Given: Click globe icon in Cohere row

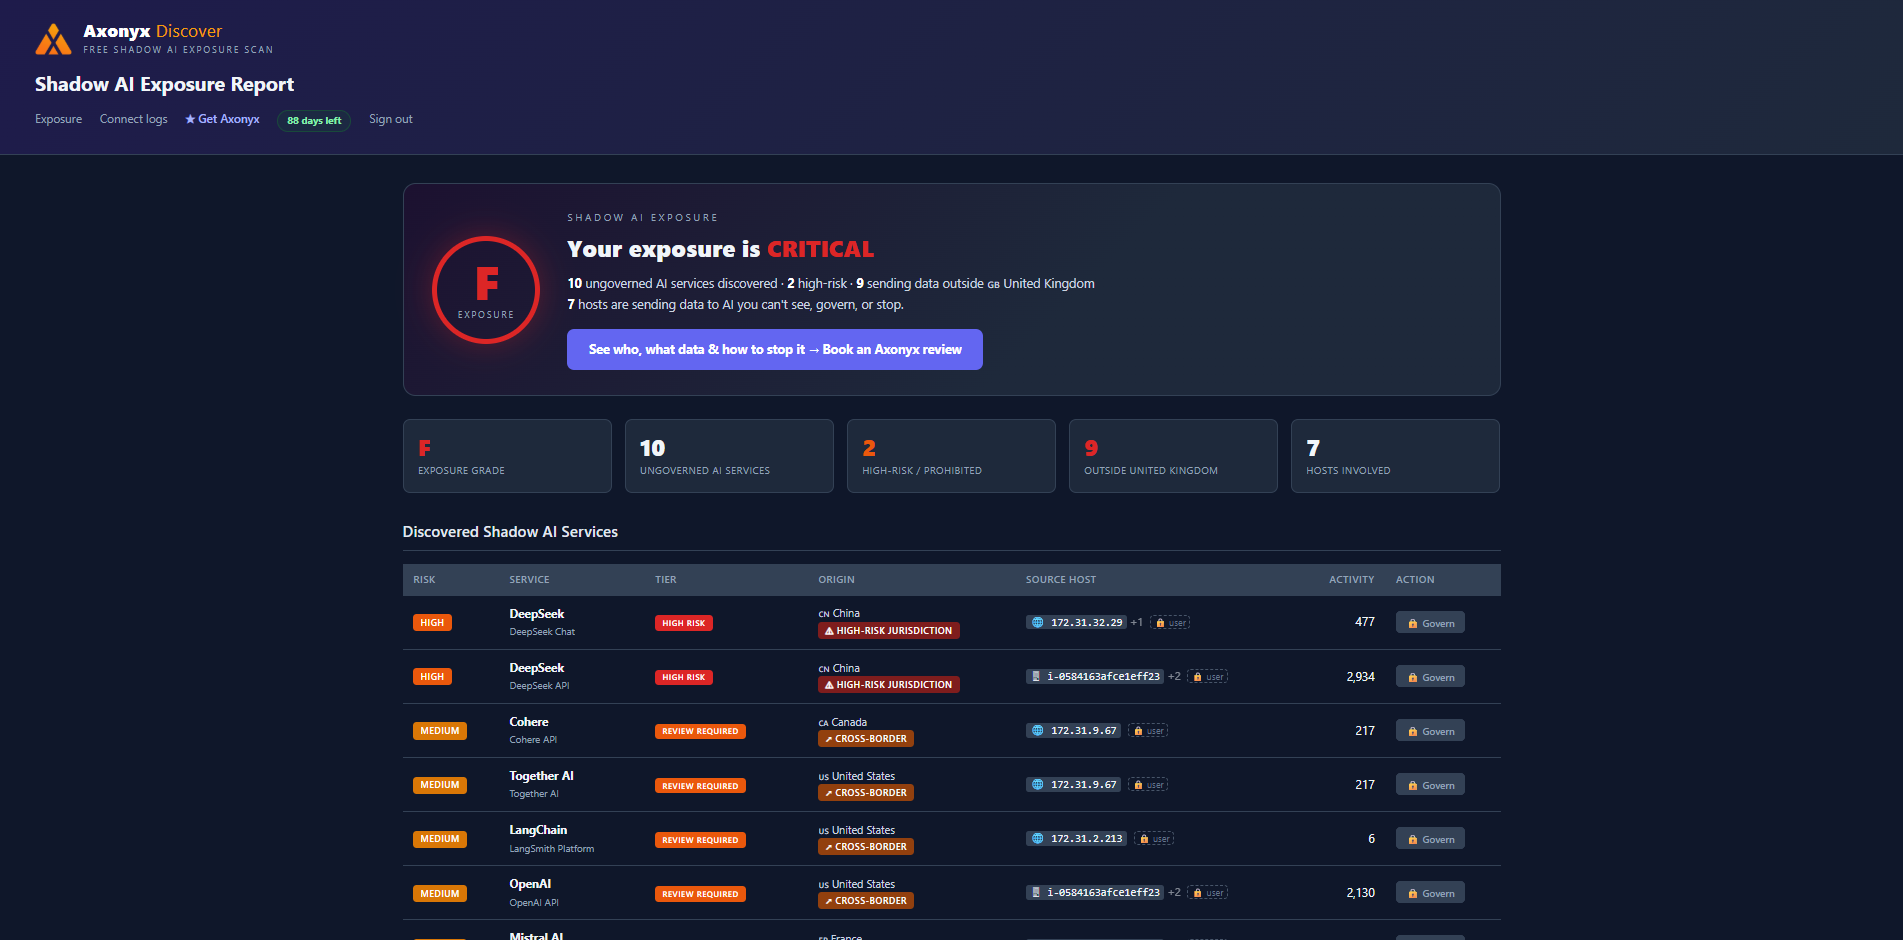Looking at the screenshot, I should coord(1037,730).
